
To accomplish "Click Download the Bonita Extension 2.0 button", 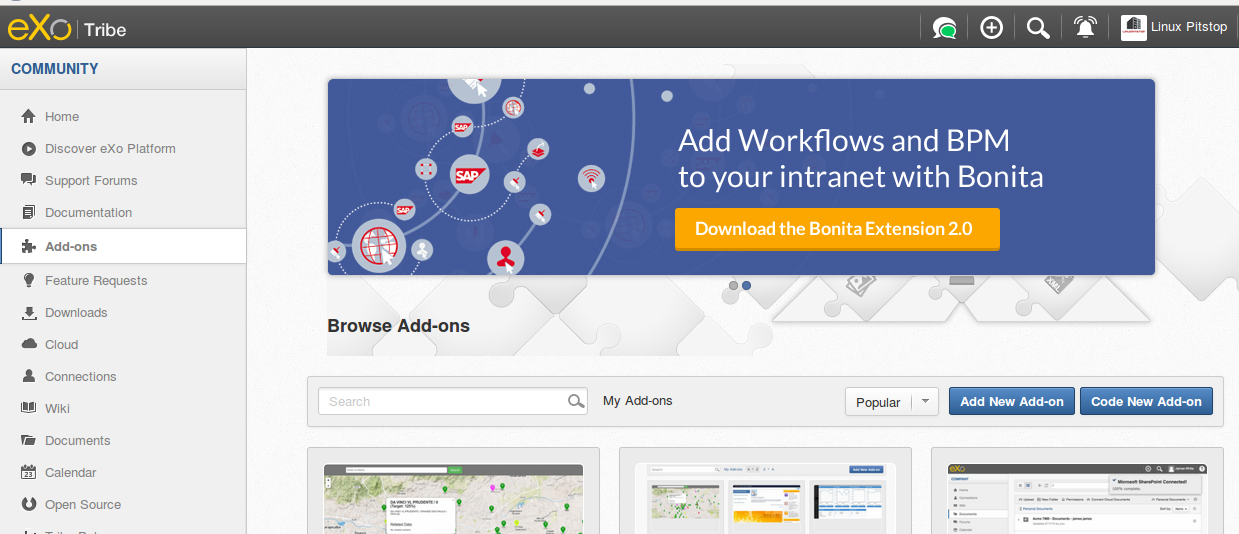I will [837, 229].
